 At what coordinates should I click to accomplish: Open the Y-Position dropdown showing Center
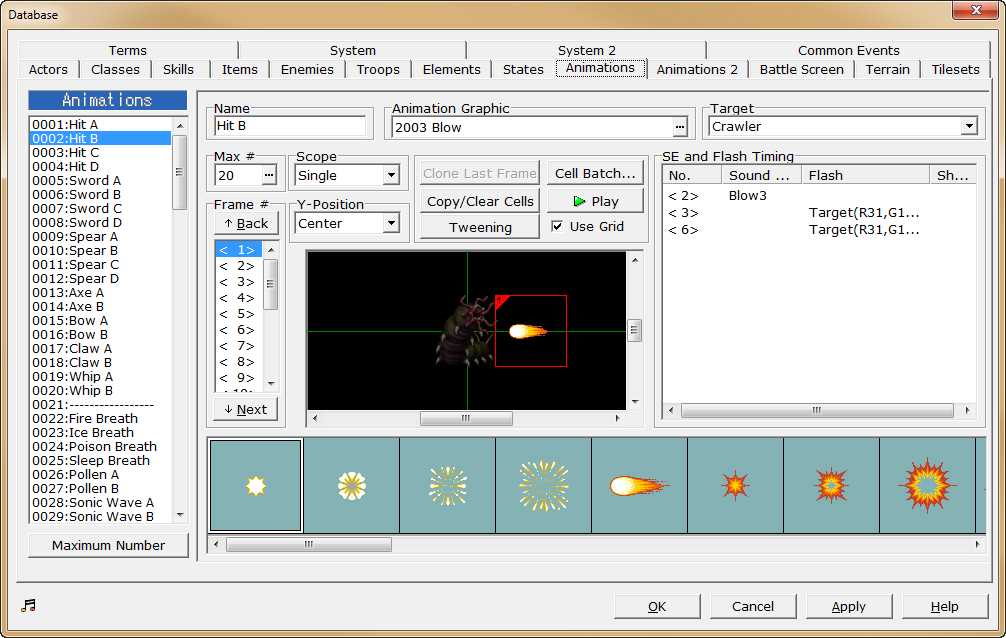[x=393, y=223]
